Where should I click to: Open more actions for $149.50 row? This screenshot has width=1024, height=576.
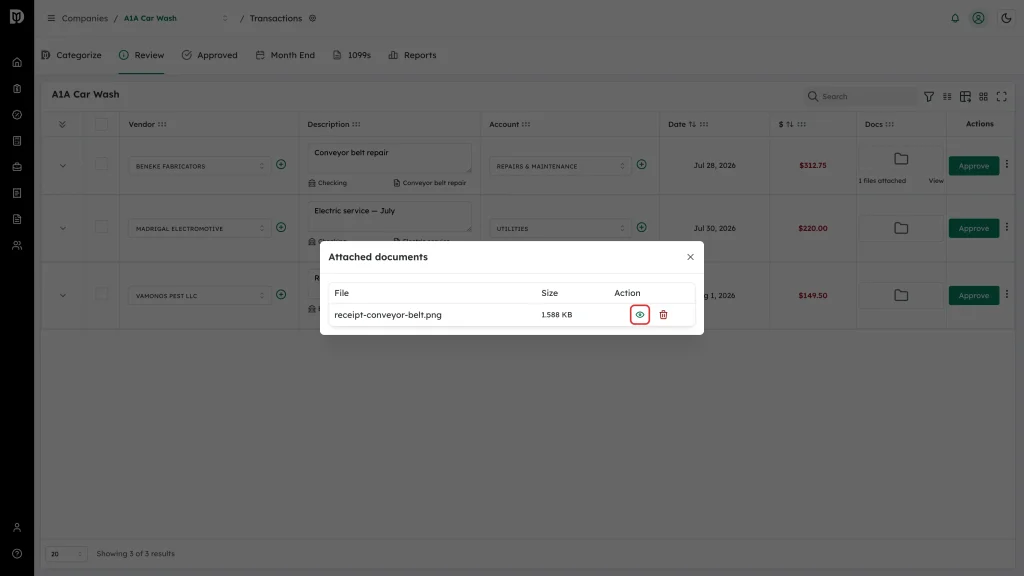pos(1006,295)
